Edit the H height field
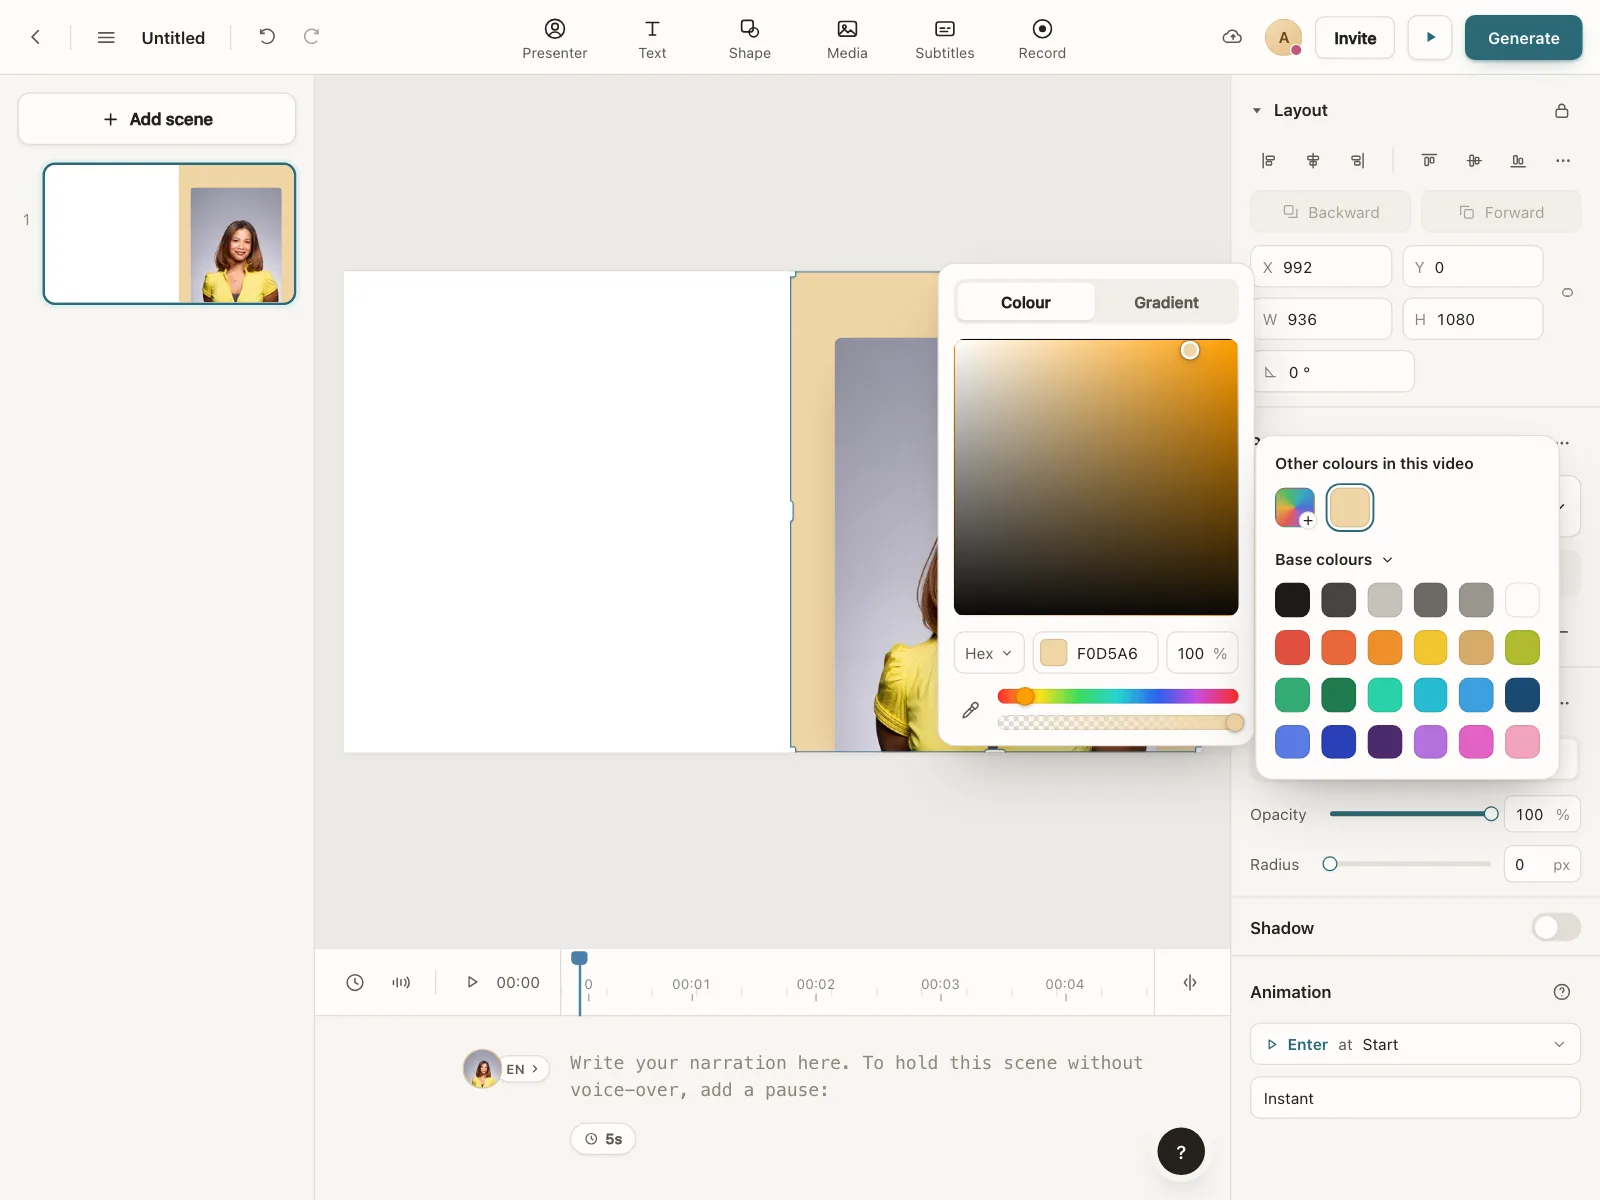The height and width of the screenshot is (1200, 1600). 1473,319
